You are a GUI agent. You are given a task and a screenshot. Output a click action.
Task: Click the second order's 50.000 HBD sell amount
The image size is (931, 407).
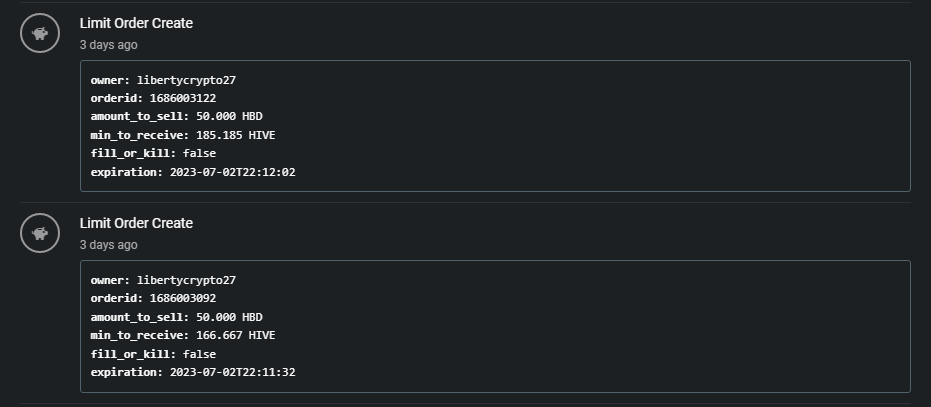229,317
